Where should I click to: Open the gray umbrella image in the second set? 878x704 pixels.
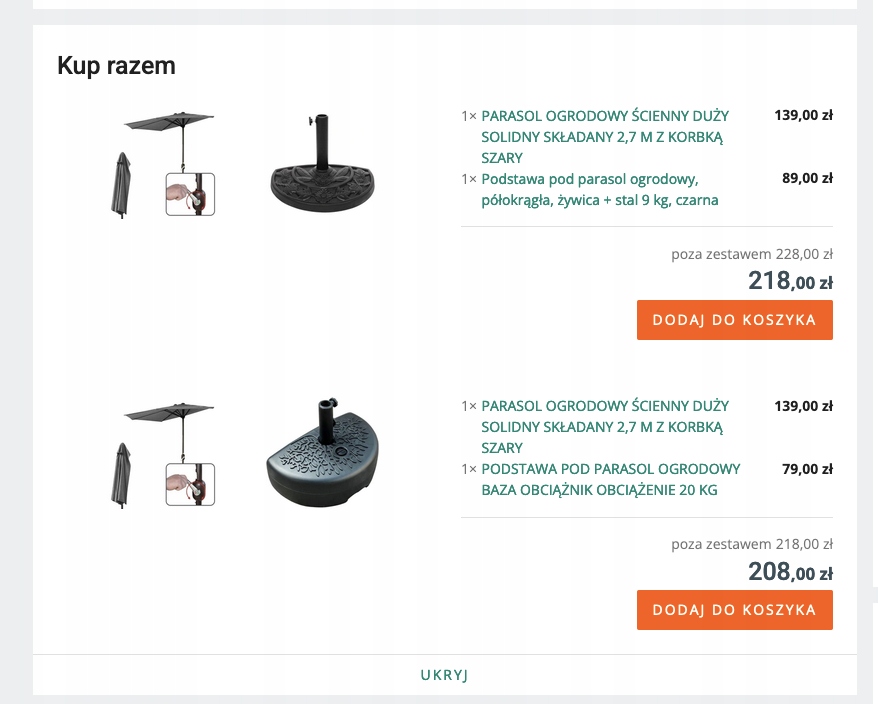point(163,455)
